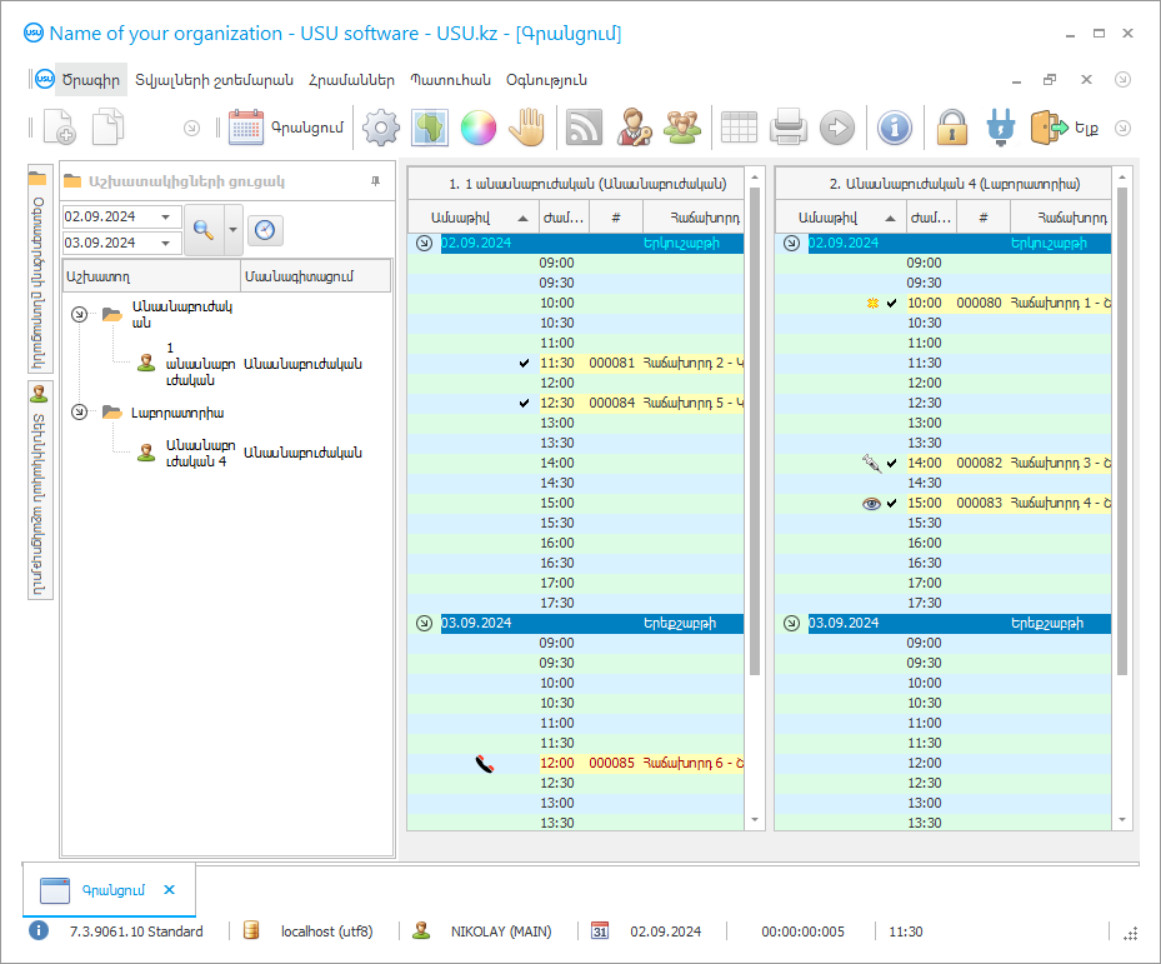The width and height of the screenshot is (1161, 964).
Task: Toggle checkmark on 12:30 appointment 000084
Action: tap(525, 403)
